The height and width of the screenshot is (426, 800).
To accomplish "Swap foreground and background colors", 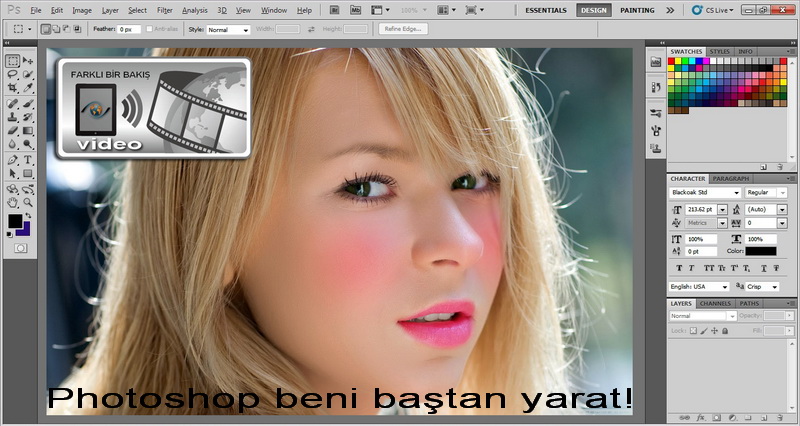I will click(28, 216).
